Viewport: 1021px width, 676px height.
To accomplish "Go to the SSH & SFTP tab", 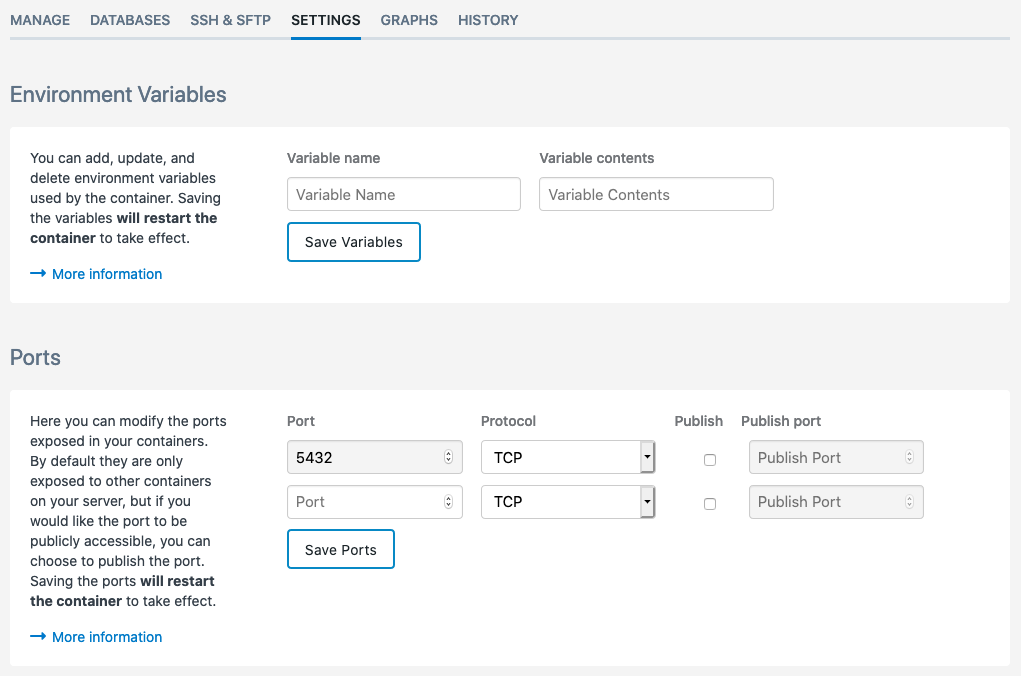I will click(x=230, y=20).
